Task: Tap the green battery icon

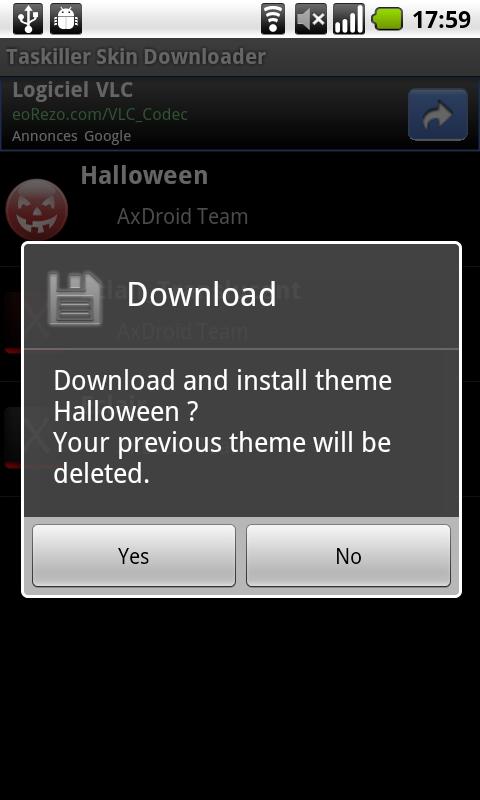Action: pyautogui.click(x=387, y=19)
